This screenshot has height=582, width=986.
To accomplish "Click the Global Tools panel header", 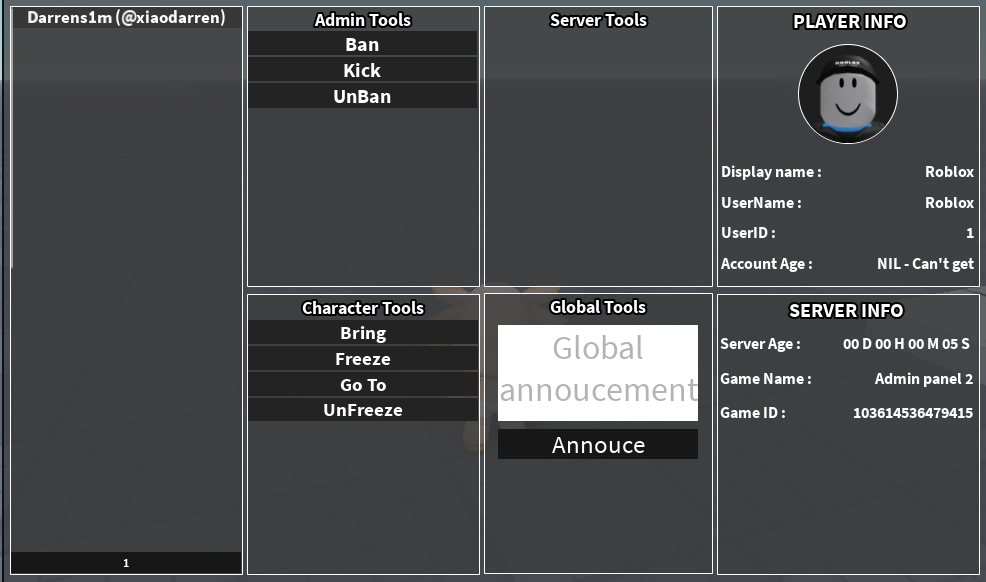I will [597, 307].
